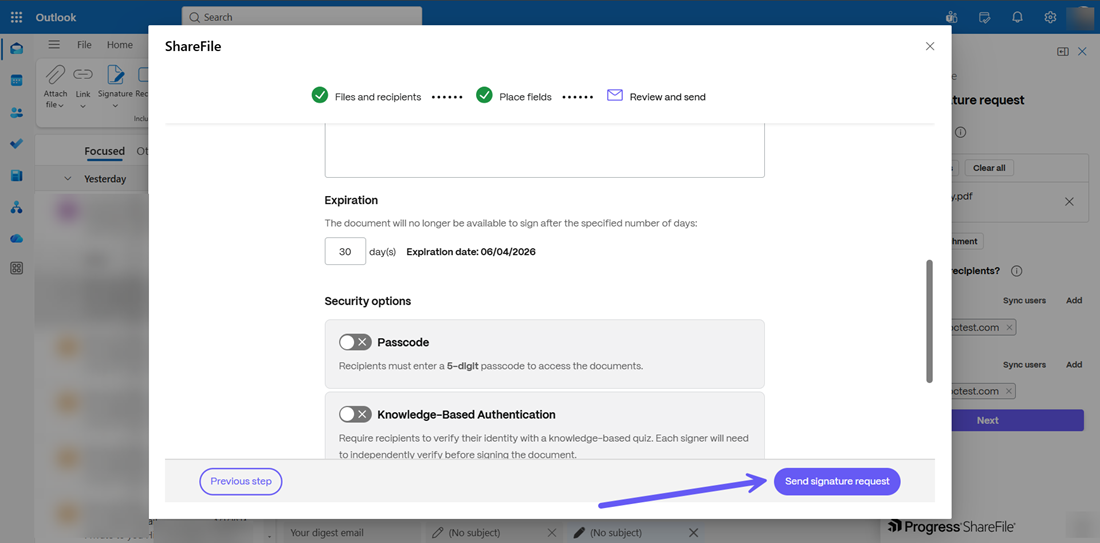Close the first (No subject) draft tab

point(551,532)
